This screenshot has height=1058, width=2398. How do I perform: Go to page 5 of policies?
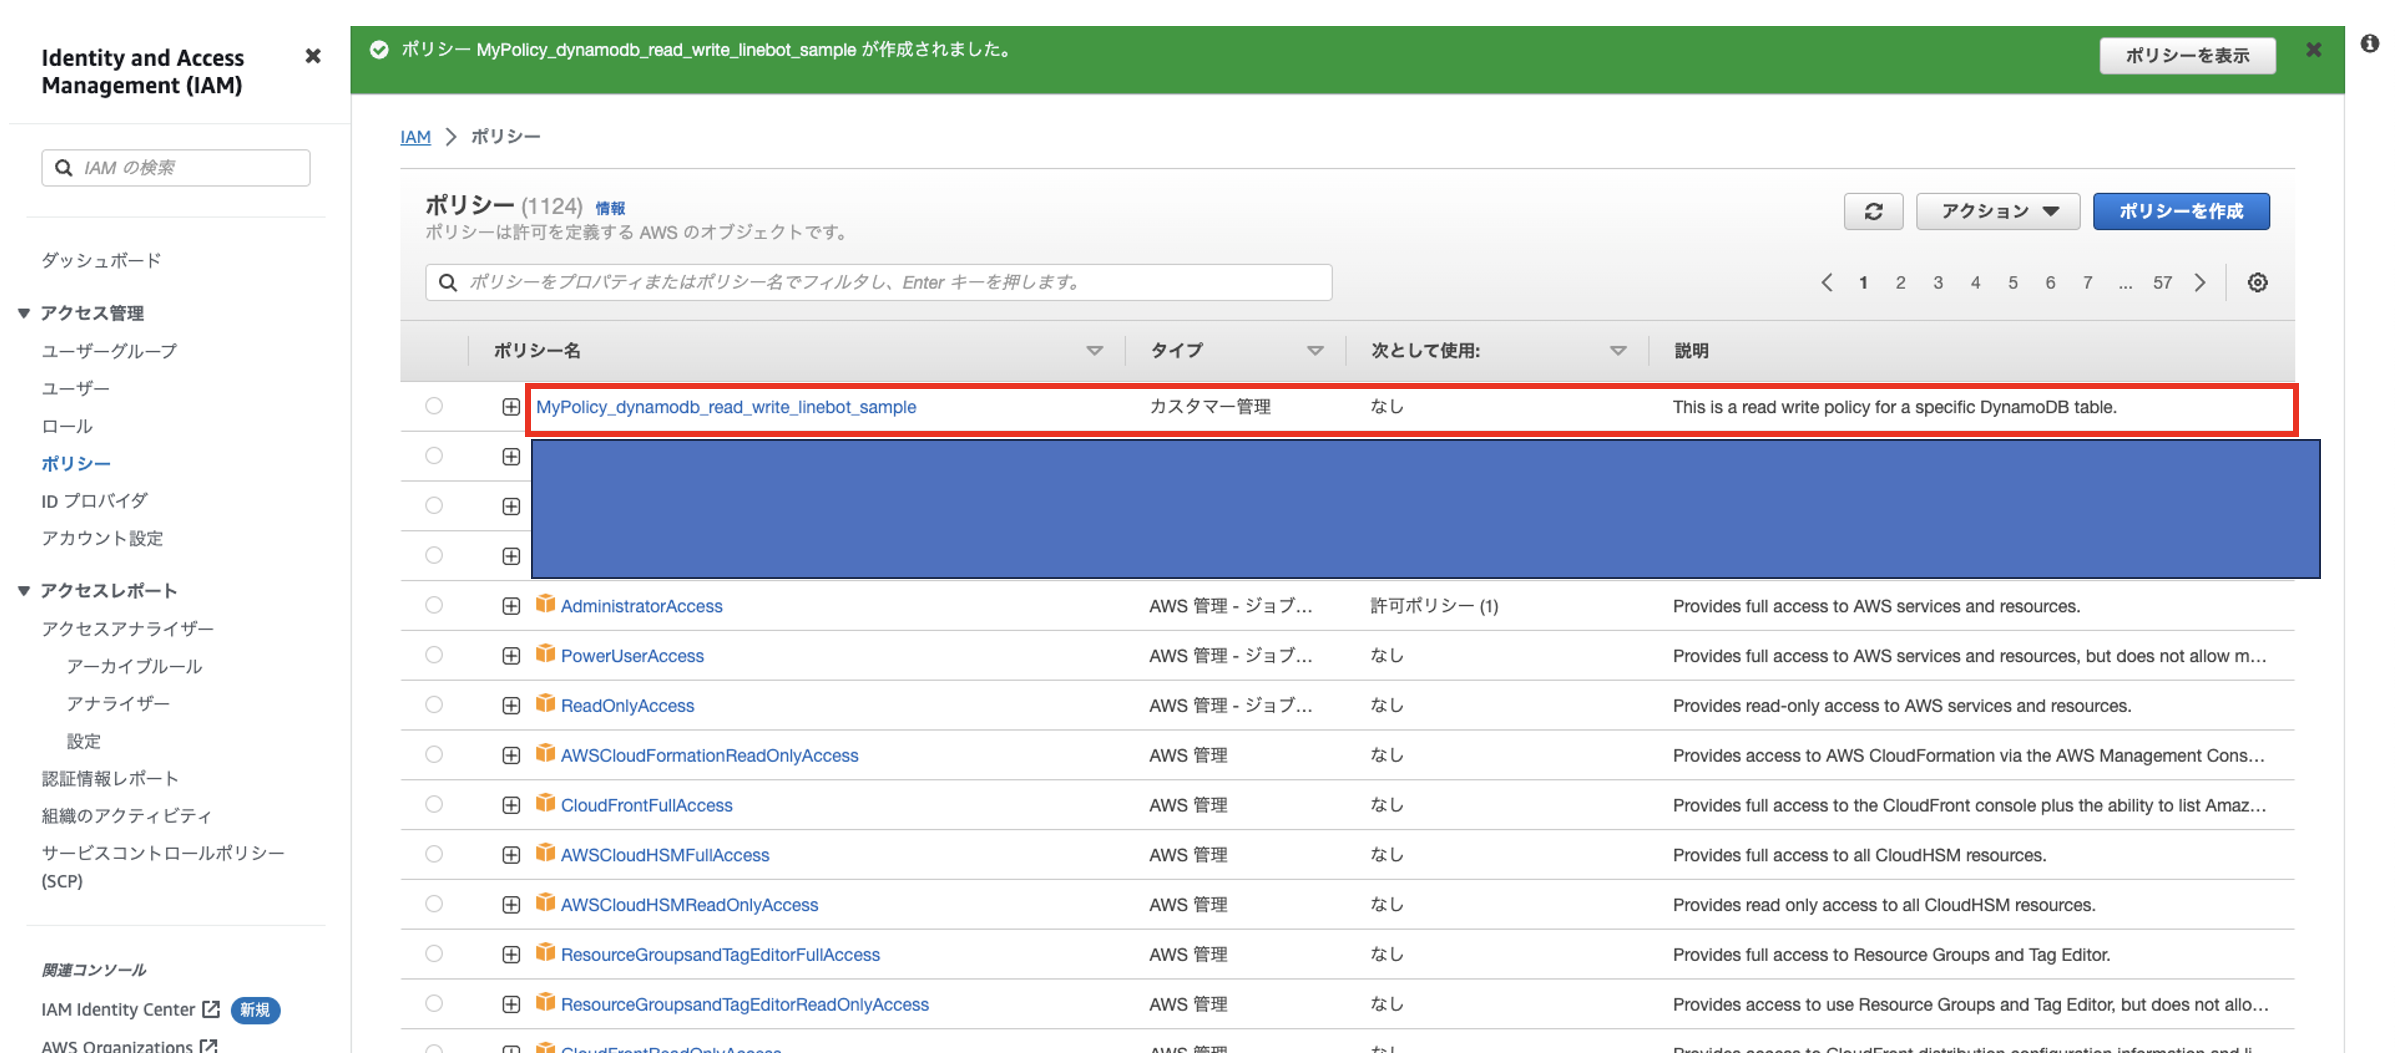point(2012,283)
